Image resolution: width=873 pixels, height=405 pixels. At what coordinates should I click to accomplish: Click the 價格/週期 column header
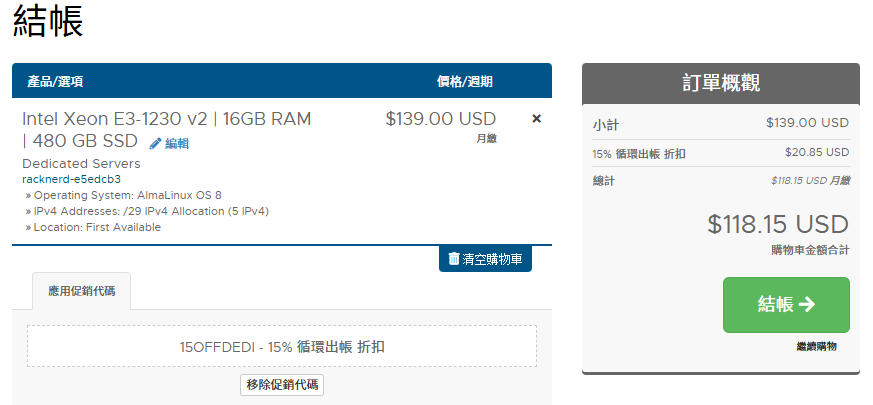[x=464, y=82]
